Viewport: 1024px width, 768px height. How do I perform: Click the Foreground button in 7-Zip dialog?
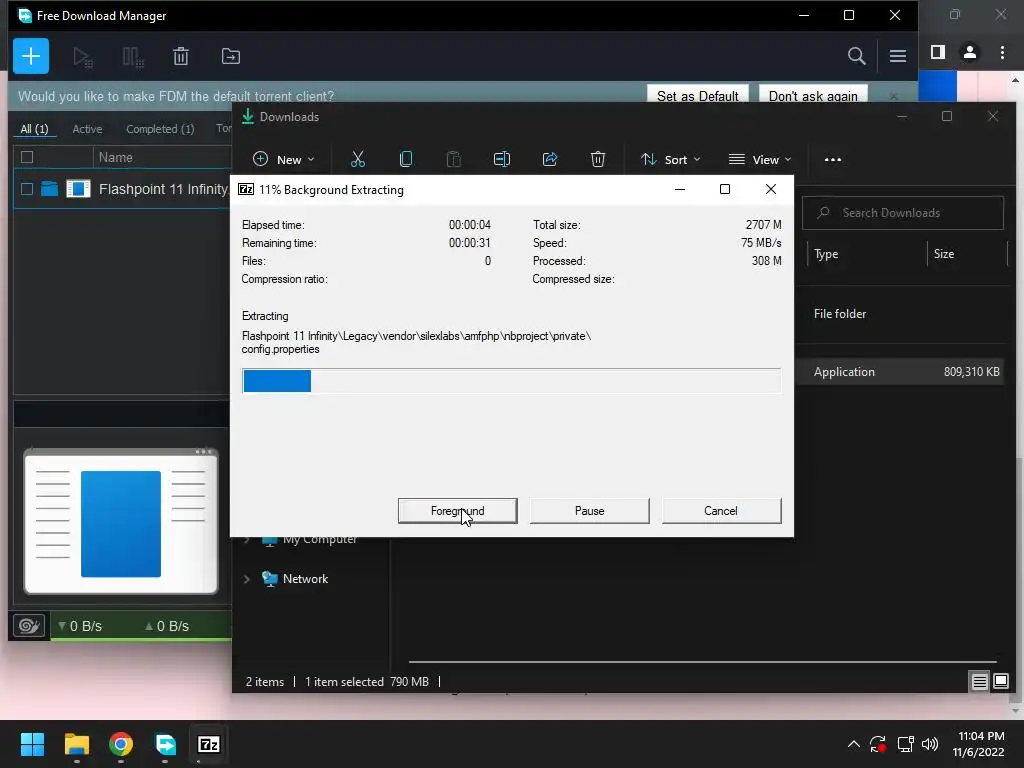[457, 511]
